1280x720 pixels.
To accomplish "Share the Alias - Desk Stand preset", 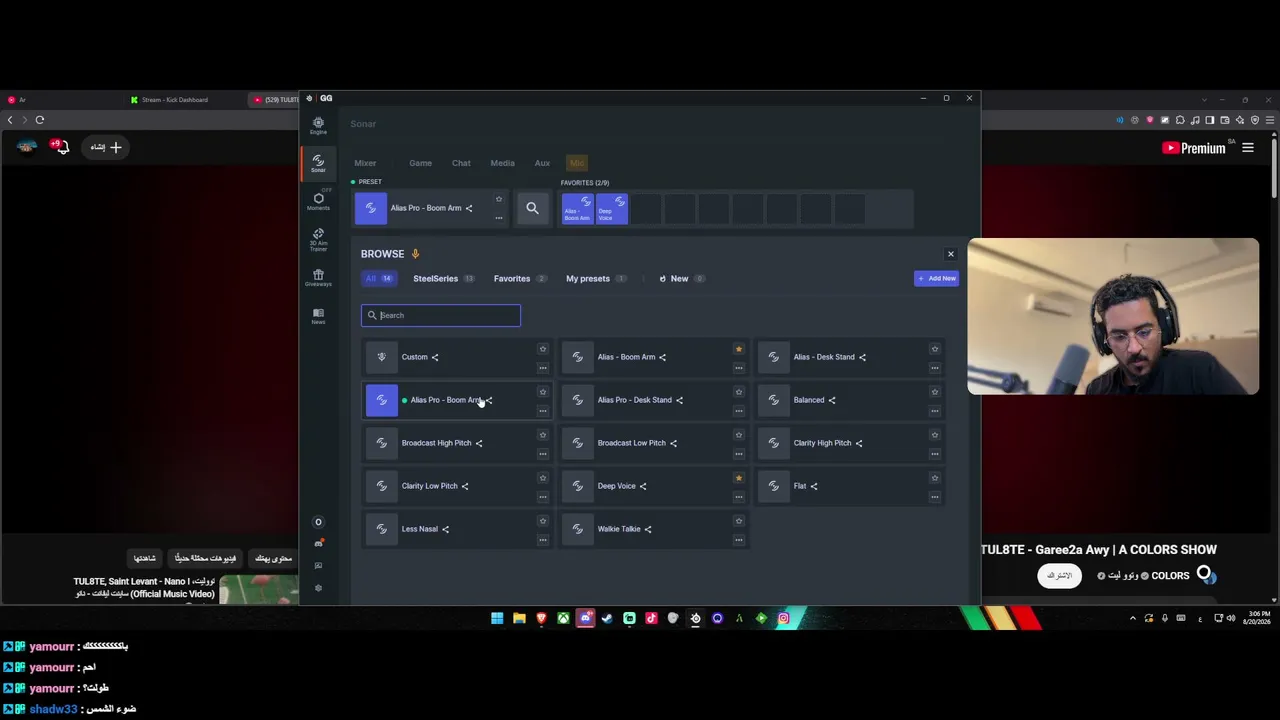I will coord(862,357).
